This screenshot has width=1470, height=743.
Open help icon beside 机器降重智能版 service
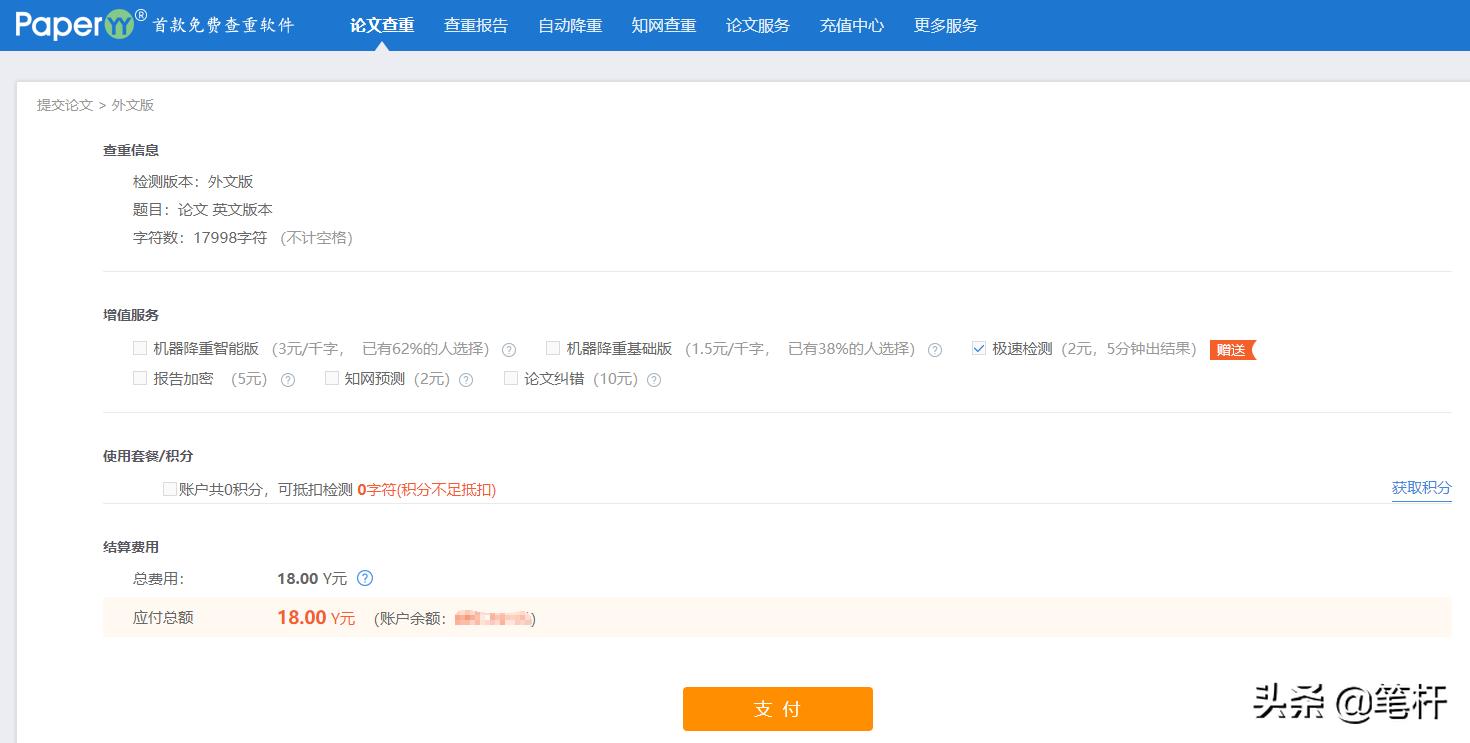[509, 349]
